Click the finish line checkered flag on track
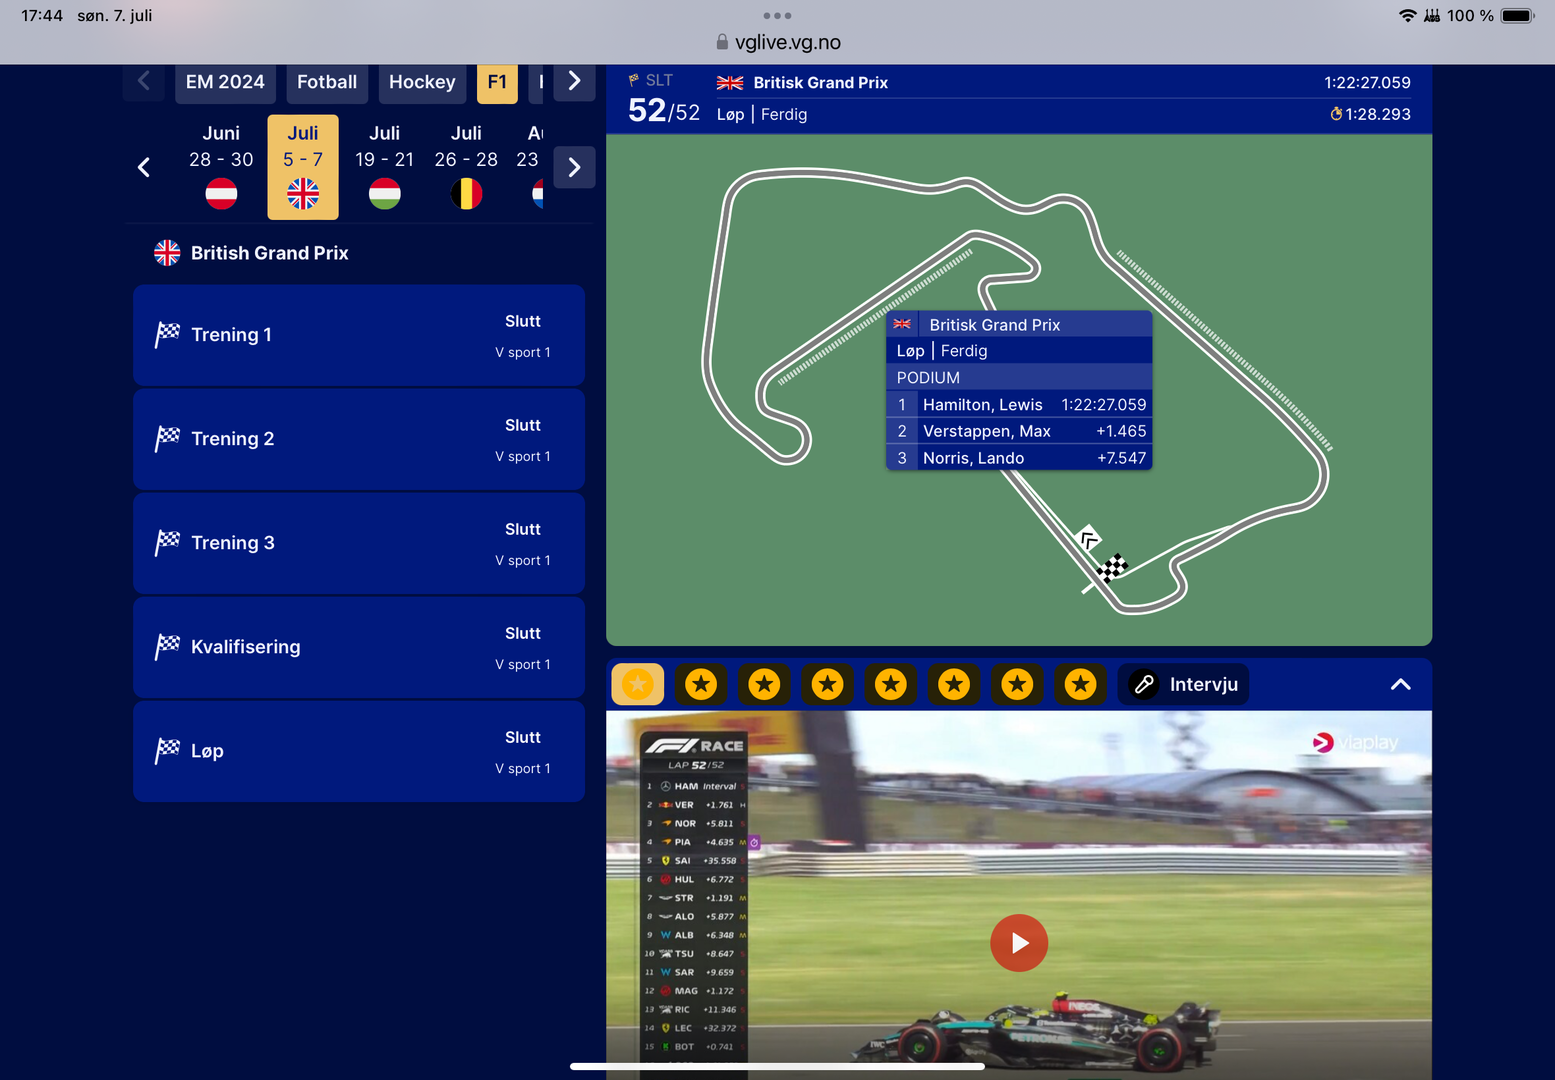This screenshot has width=1555, height=1080. pyautogui.click(x=1112, y=568)
